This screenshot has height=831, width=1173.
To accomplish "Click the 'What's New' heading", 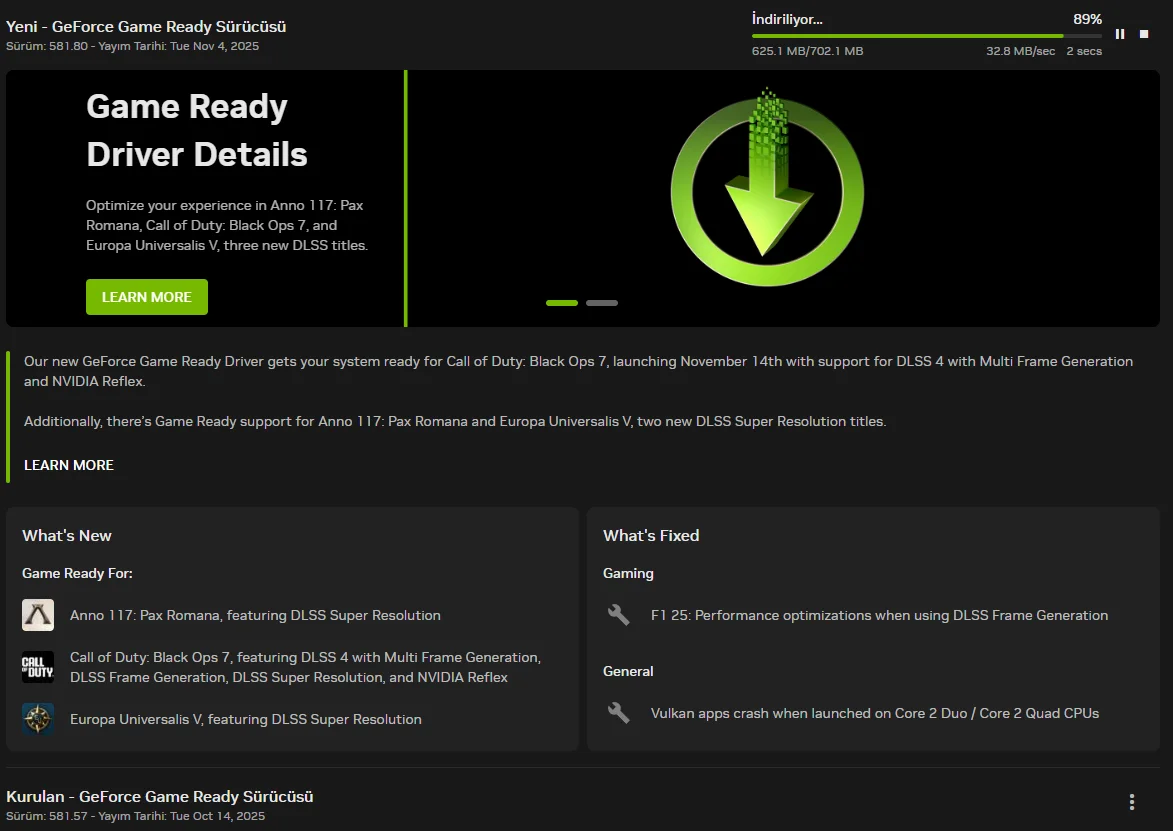I will pyautogui.click(x=67, y=536).
